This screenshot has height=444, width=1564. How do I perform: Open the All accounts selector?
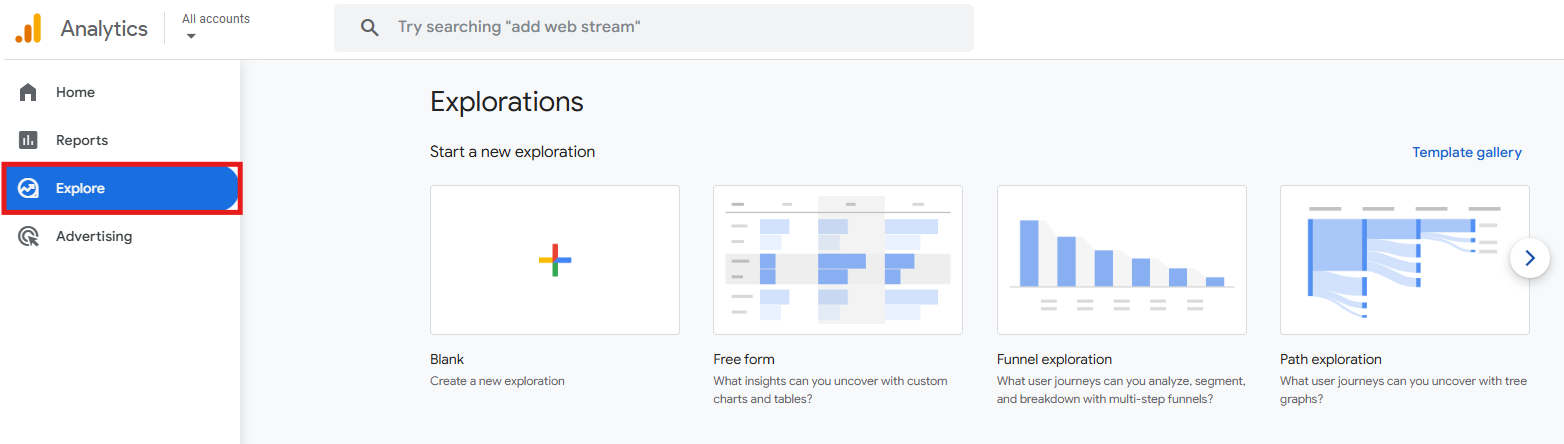pos(216,26)
